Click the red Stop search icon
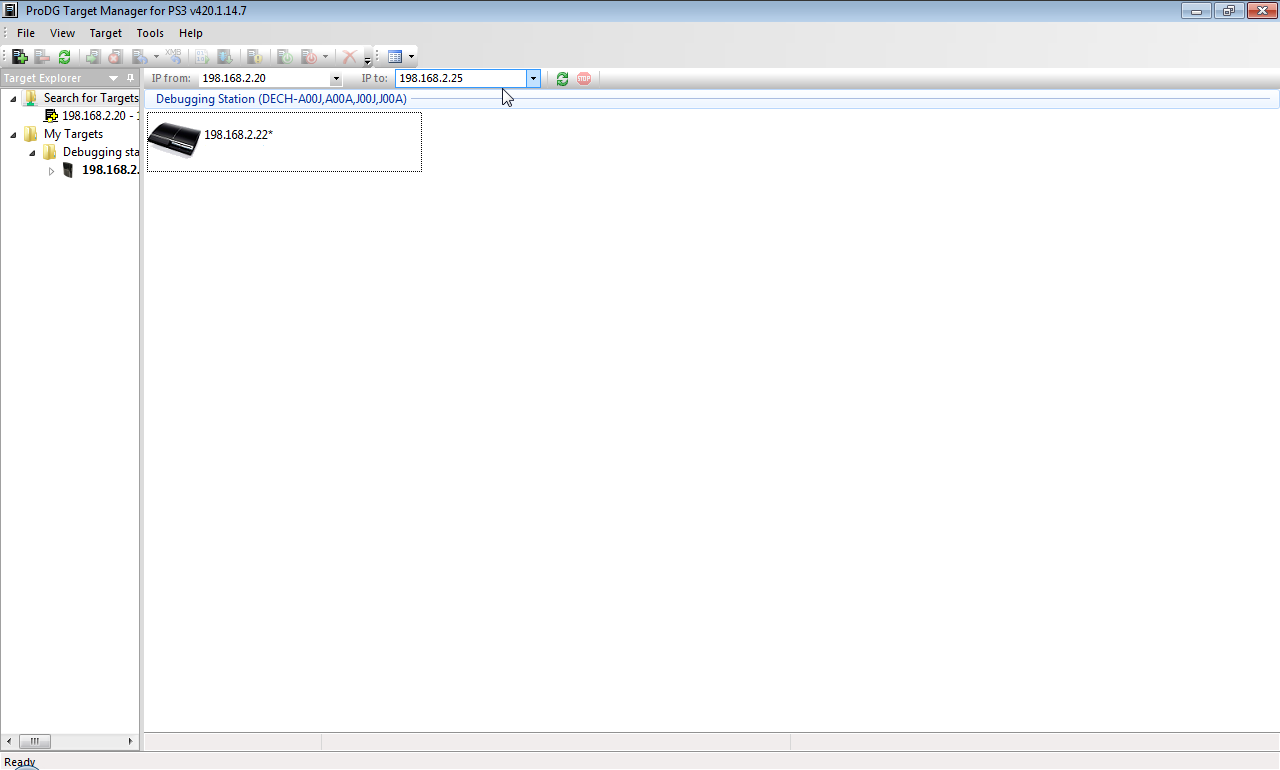1280x770 pixels. (x=584, y=78)
